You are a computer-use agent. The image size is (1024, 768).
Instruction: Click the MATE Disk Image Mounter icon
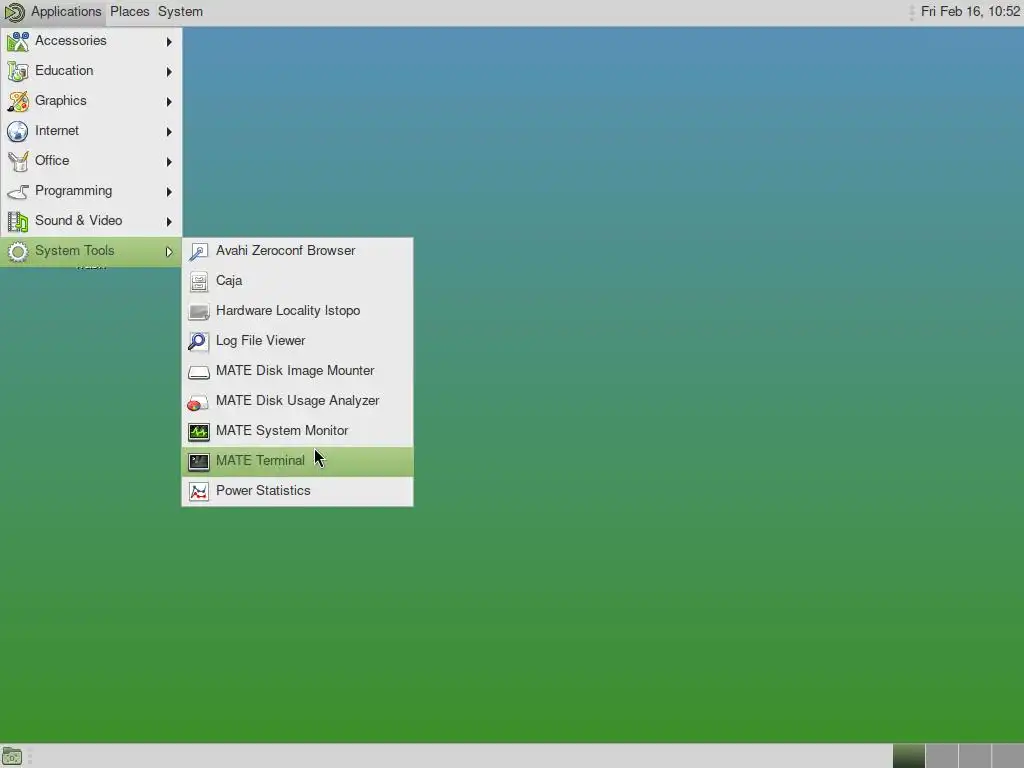(x=199, y=372)
